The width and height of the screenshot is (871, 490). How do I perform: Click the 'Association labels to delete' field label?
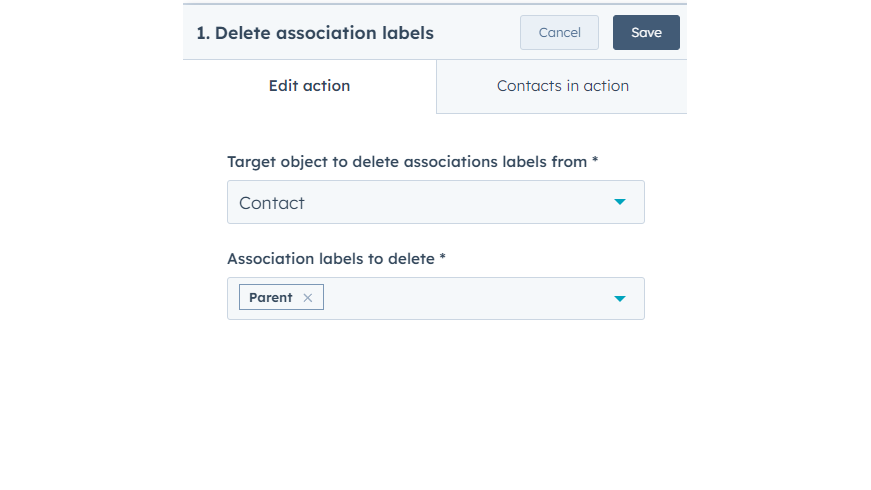(330, 258)
